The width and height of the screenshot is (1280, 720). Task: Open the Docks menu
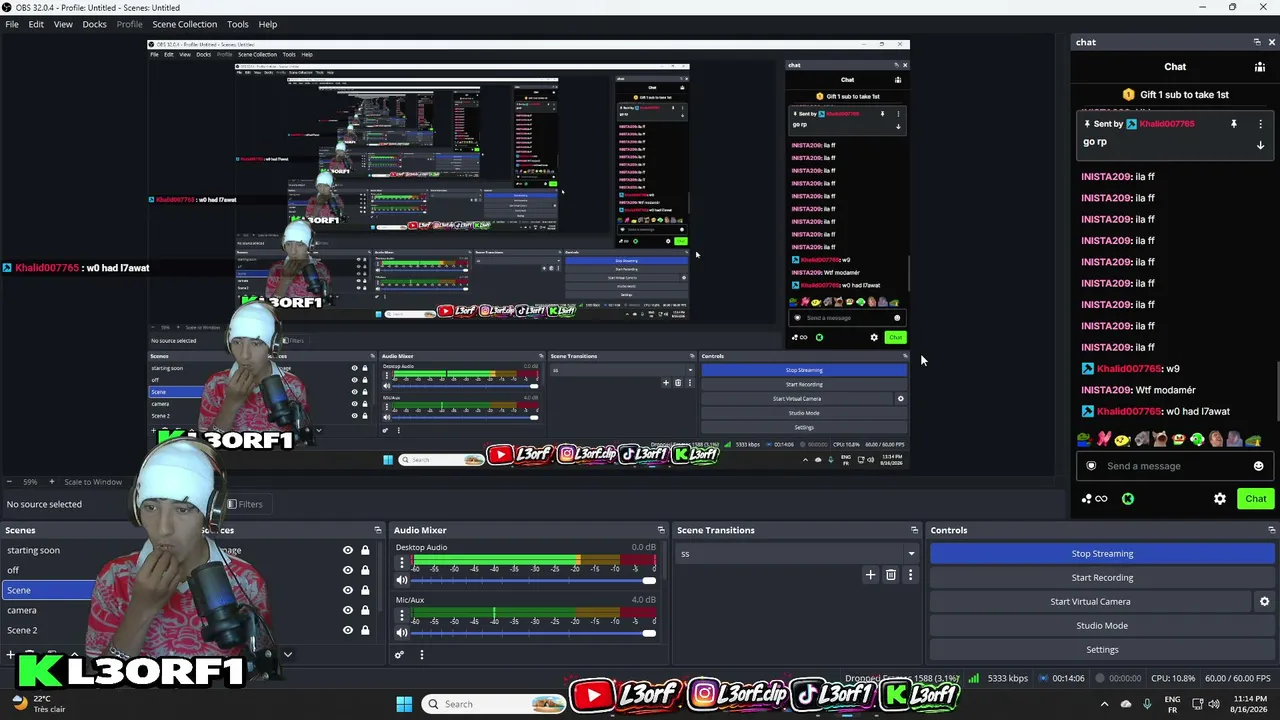tap(94, 24)
